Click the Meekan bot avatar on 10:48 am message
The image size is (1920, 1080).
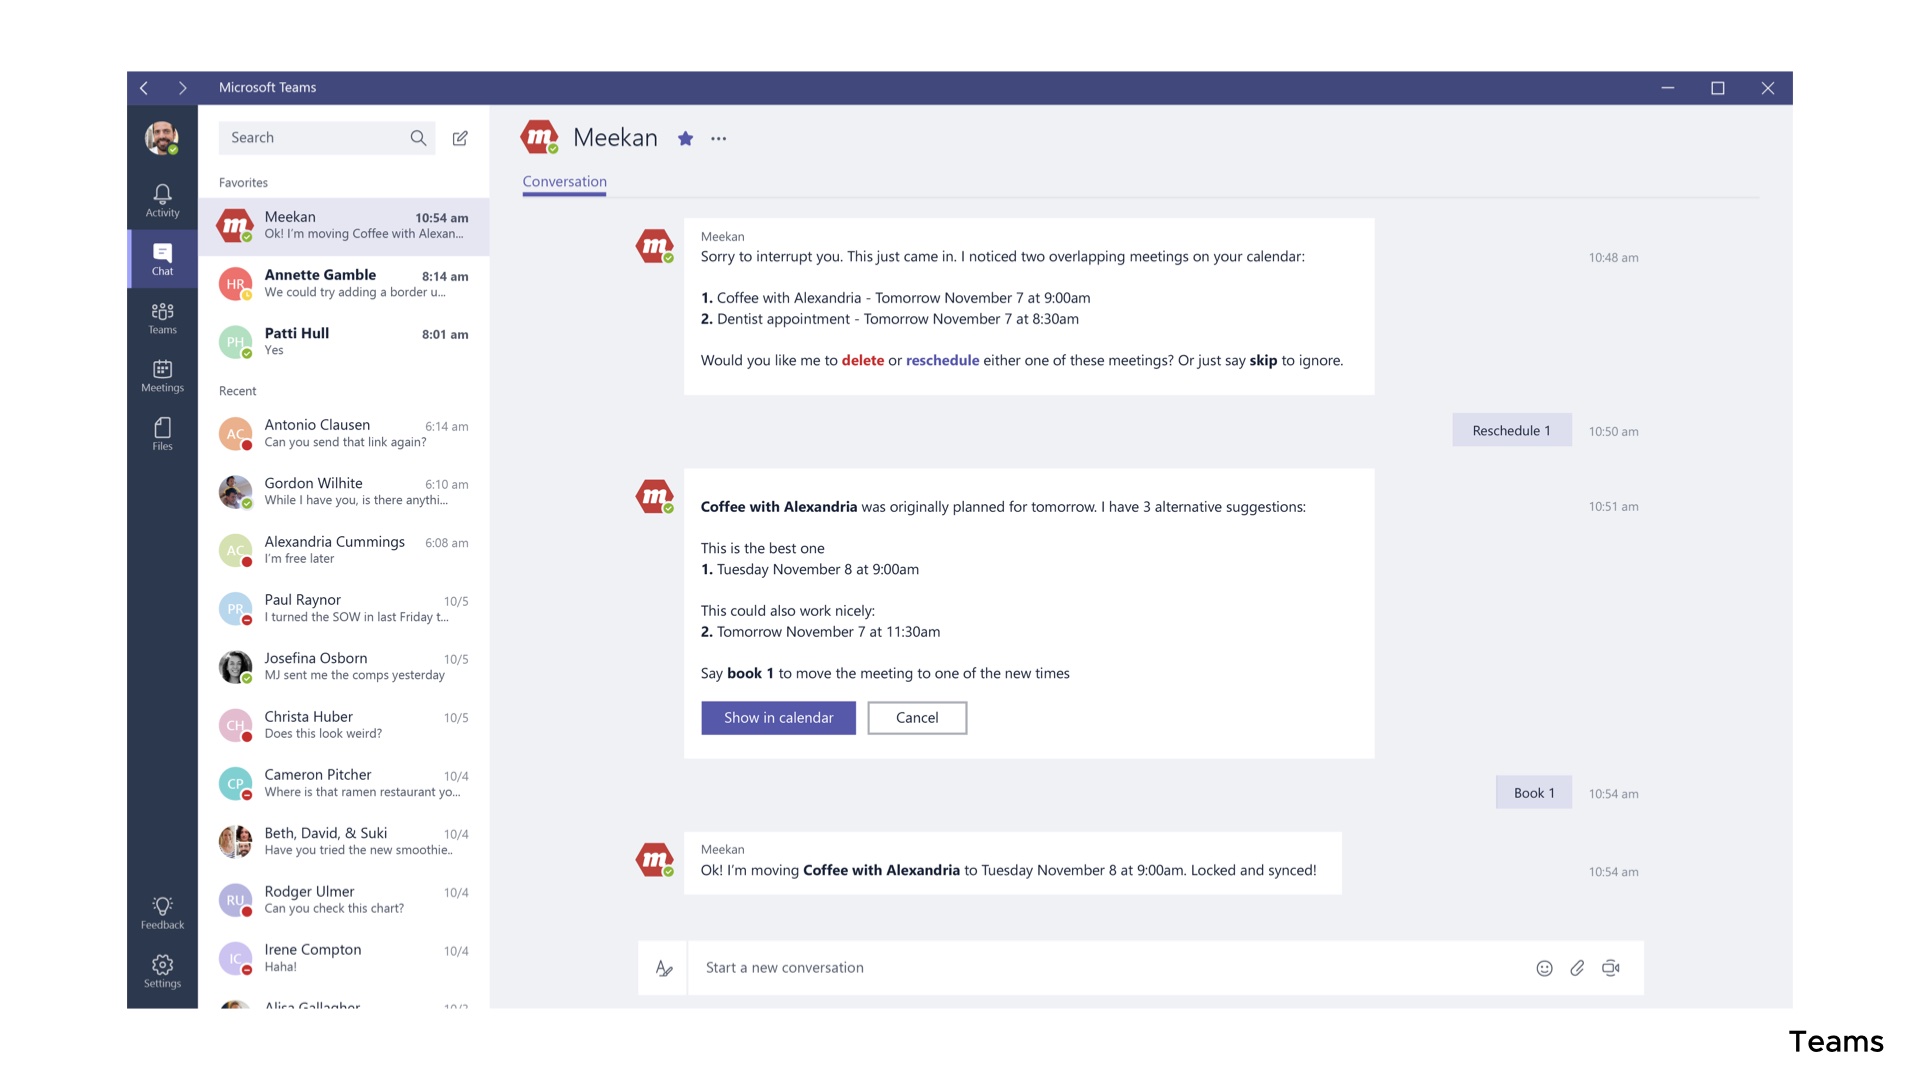click(x=655, y=246)
